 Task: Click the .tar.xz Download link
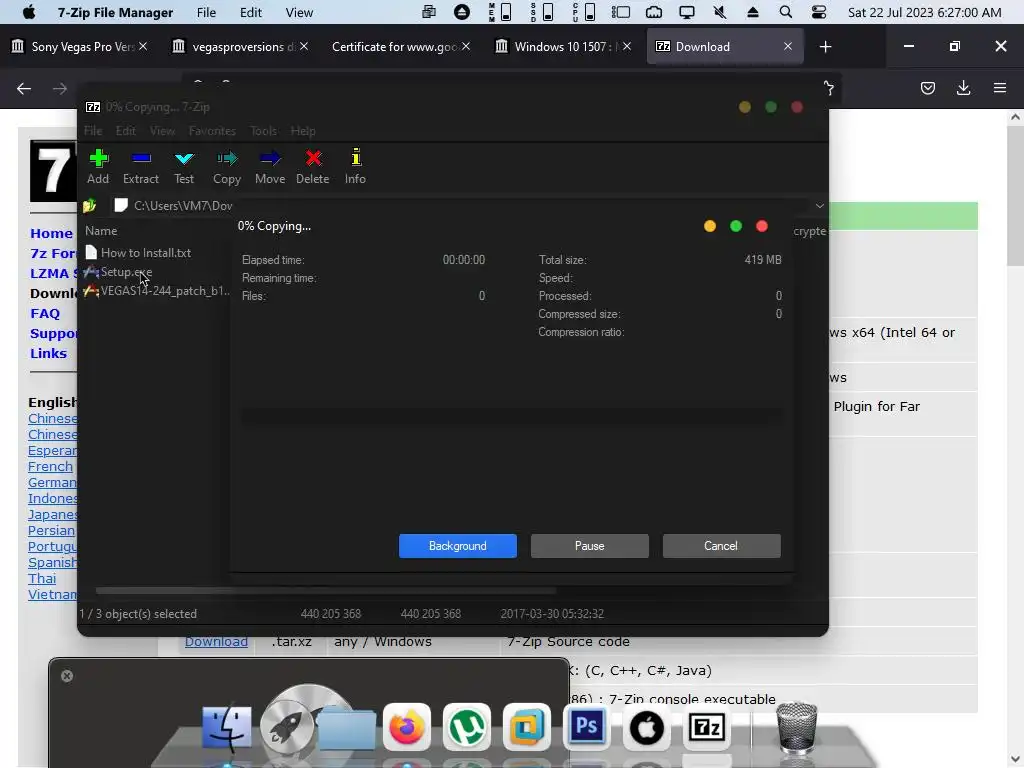pos(216,642)
